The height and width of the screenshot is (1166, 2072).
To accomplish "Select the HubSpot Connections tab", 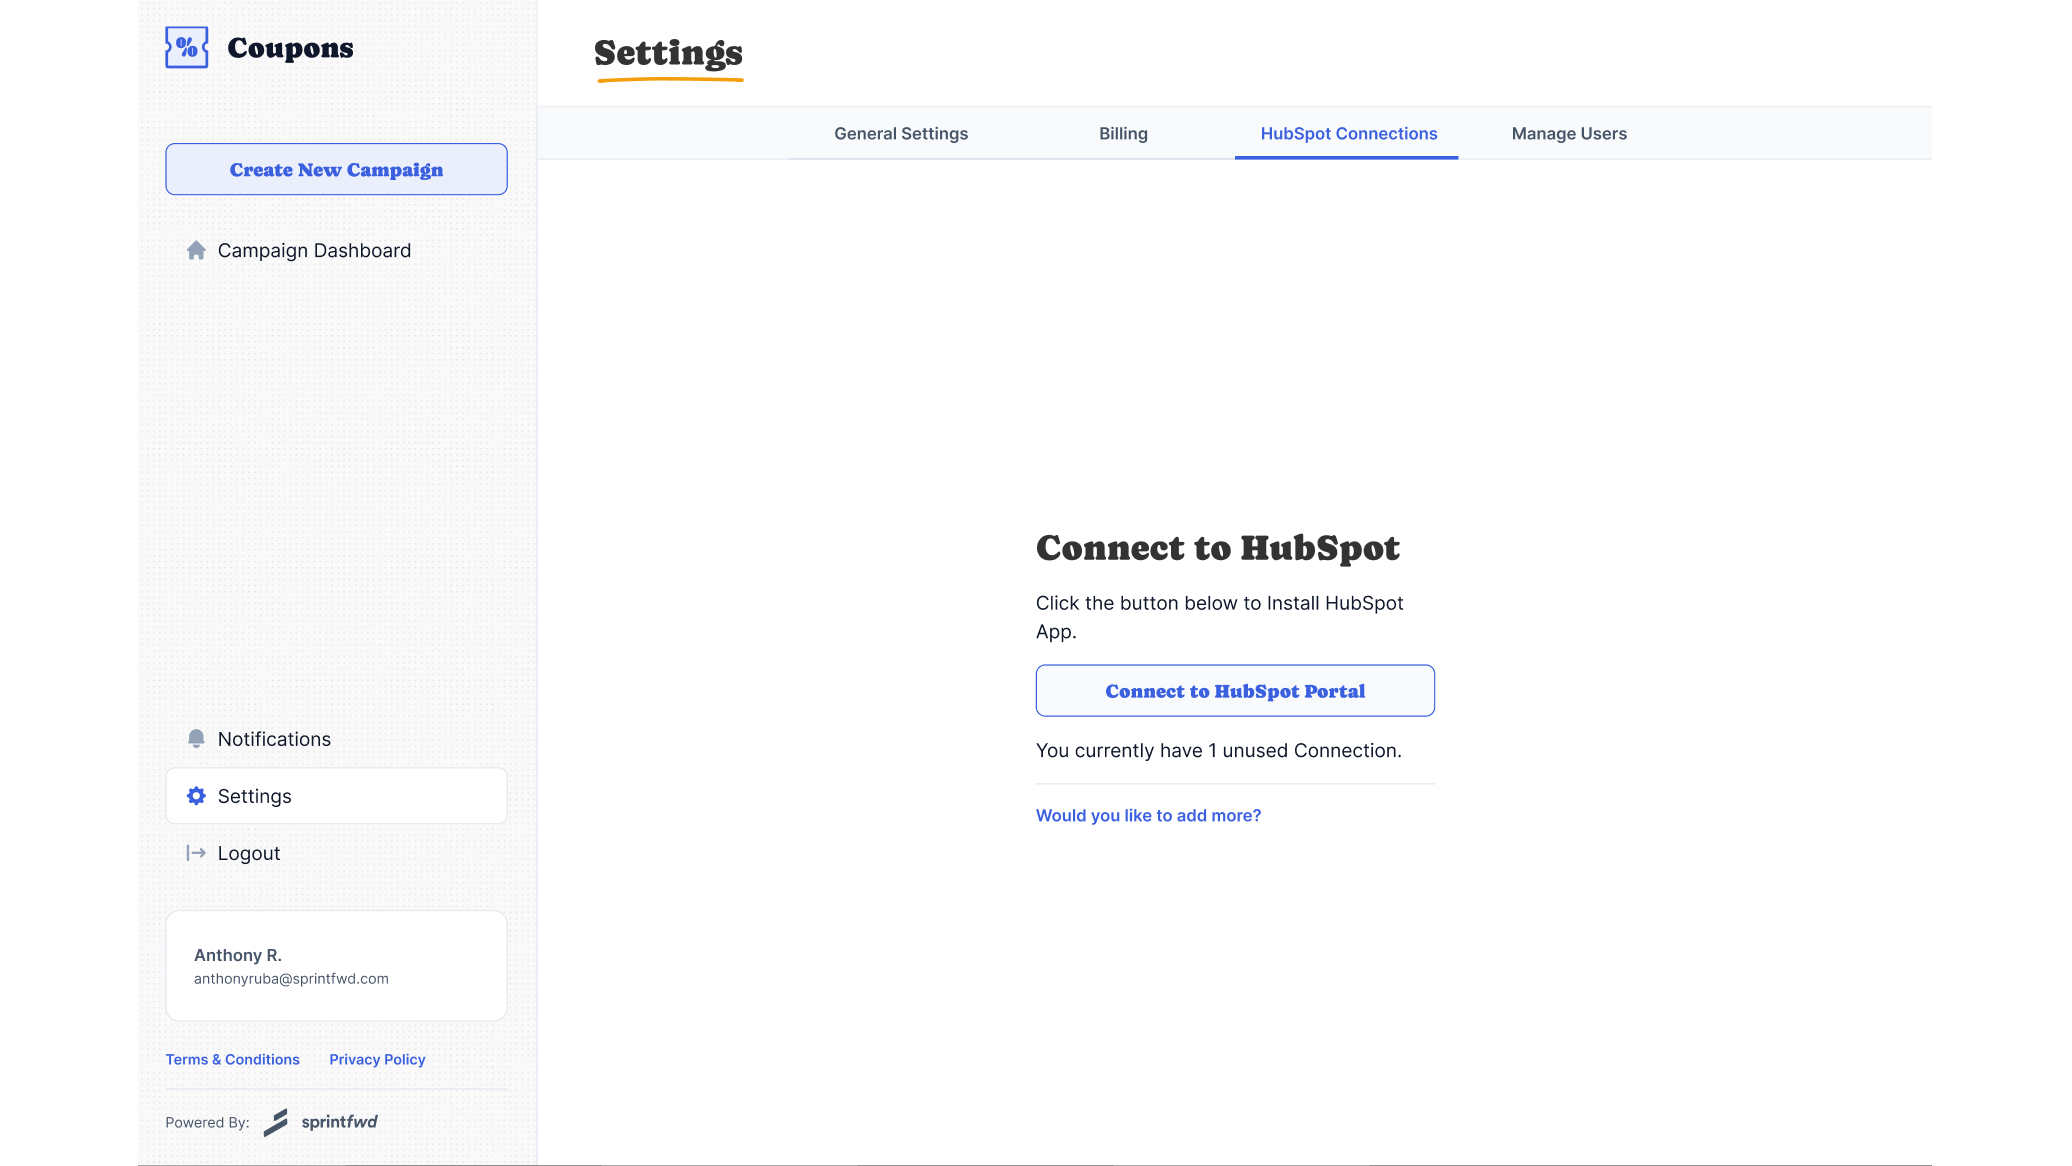I will click(x=1348, y=134).
